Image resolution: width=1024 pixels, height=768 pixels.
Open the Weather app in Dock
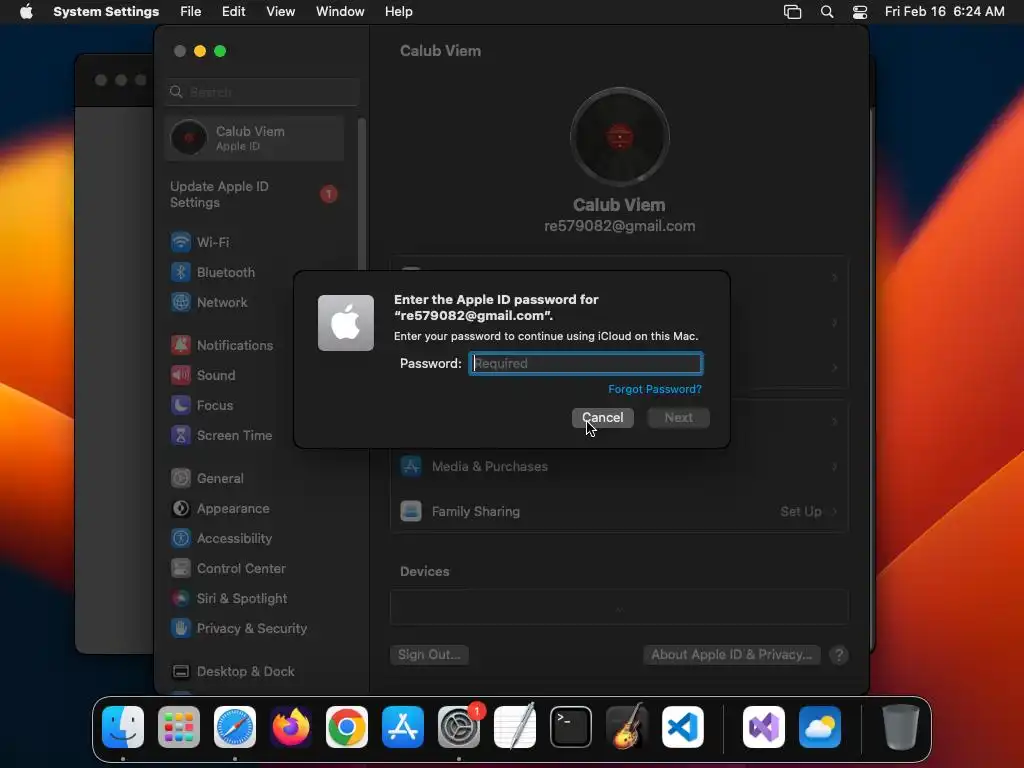820,727
